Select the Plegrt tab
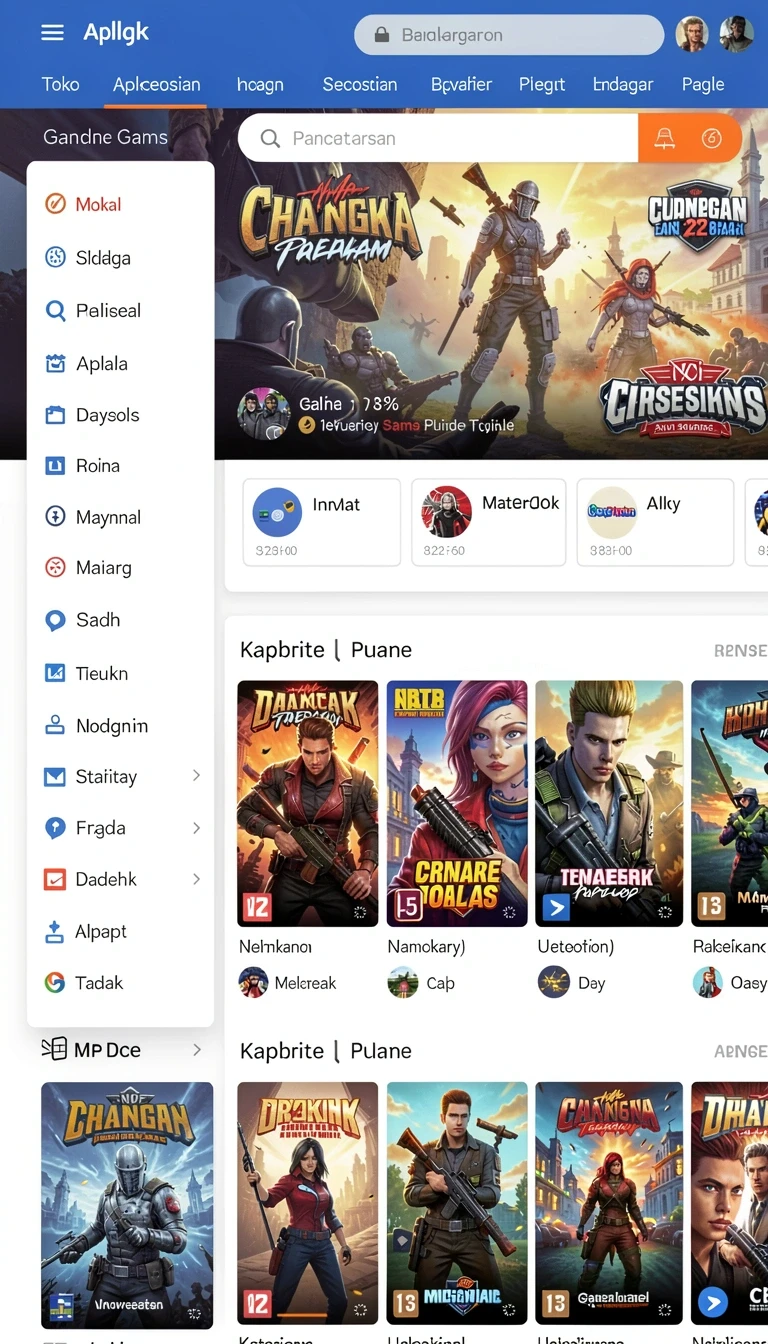768x1344 pixels. [542, 85]
